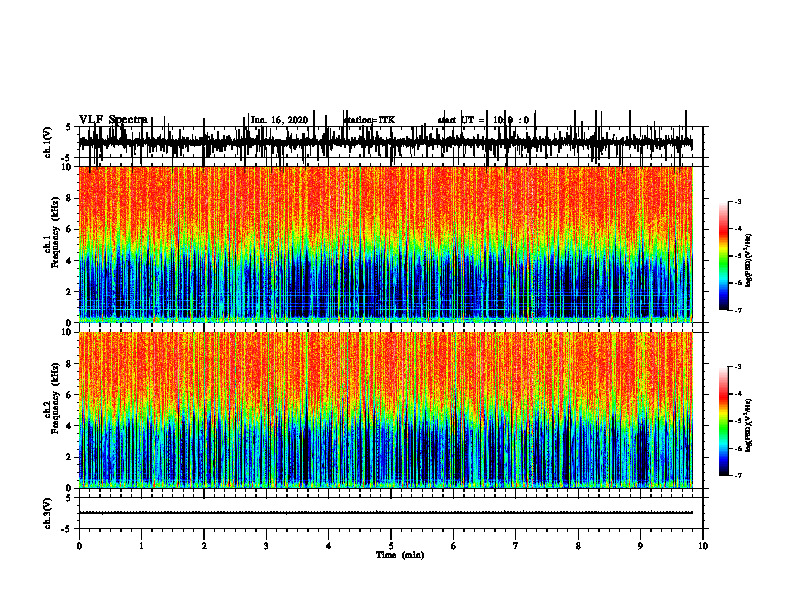Screen dimensions: 792x612
Task: Click the '-3' label on ch.1 color bar
Action: coord(737,201)
